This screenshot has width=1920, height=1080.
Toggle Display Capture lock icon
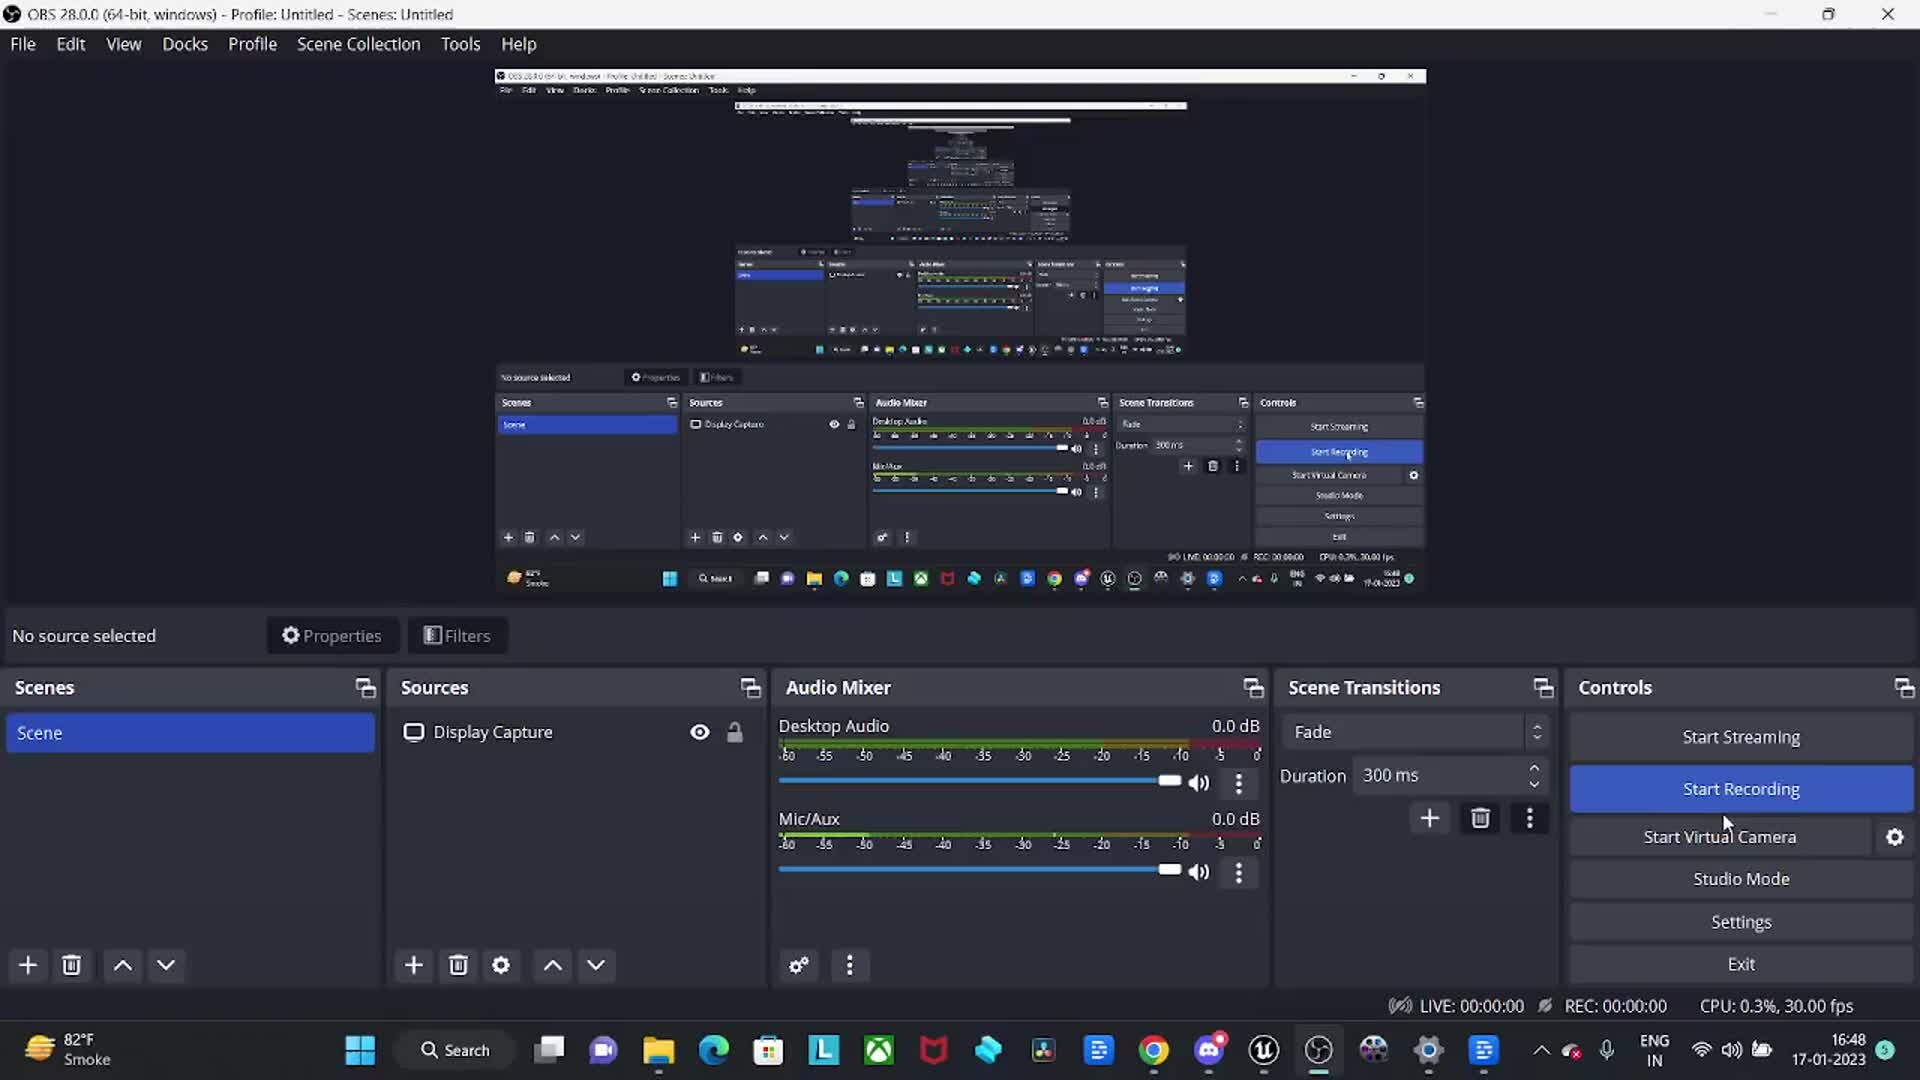[735, 733]
